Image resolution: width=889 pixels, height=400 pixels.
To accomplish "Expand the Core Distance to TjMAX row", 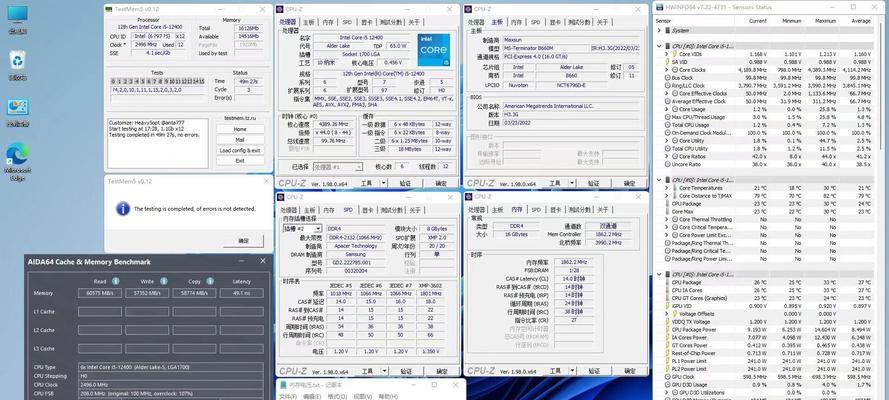I will click(667, 196).
